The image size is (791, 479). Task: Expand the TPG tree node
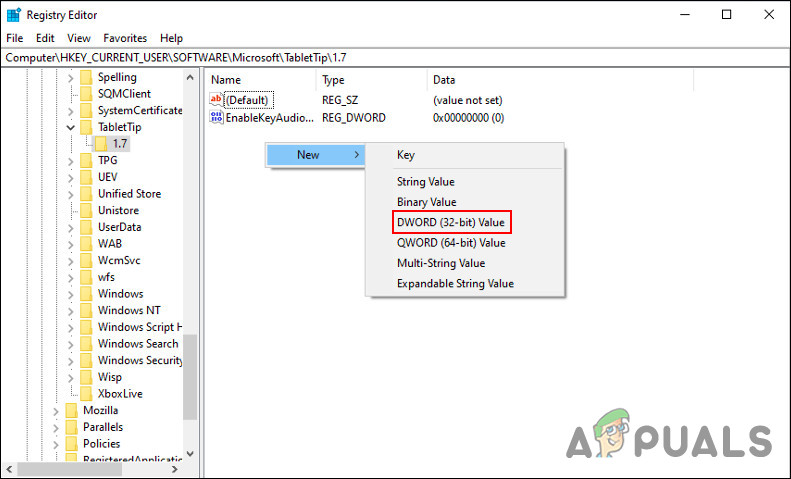[71, 161]
